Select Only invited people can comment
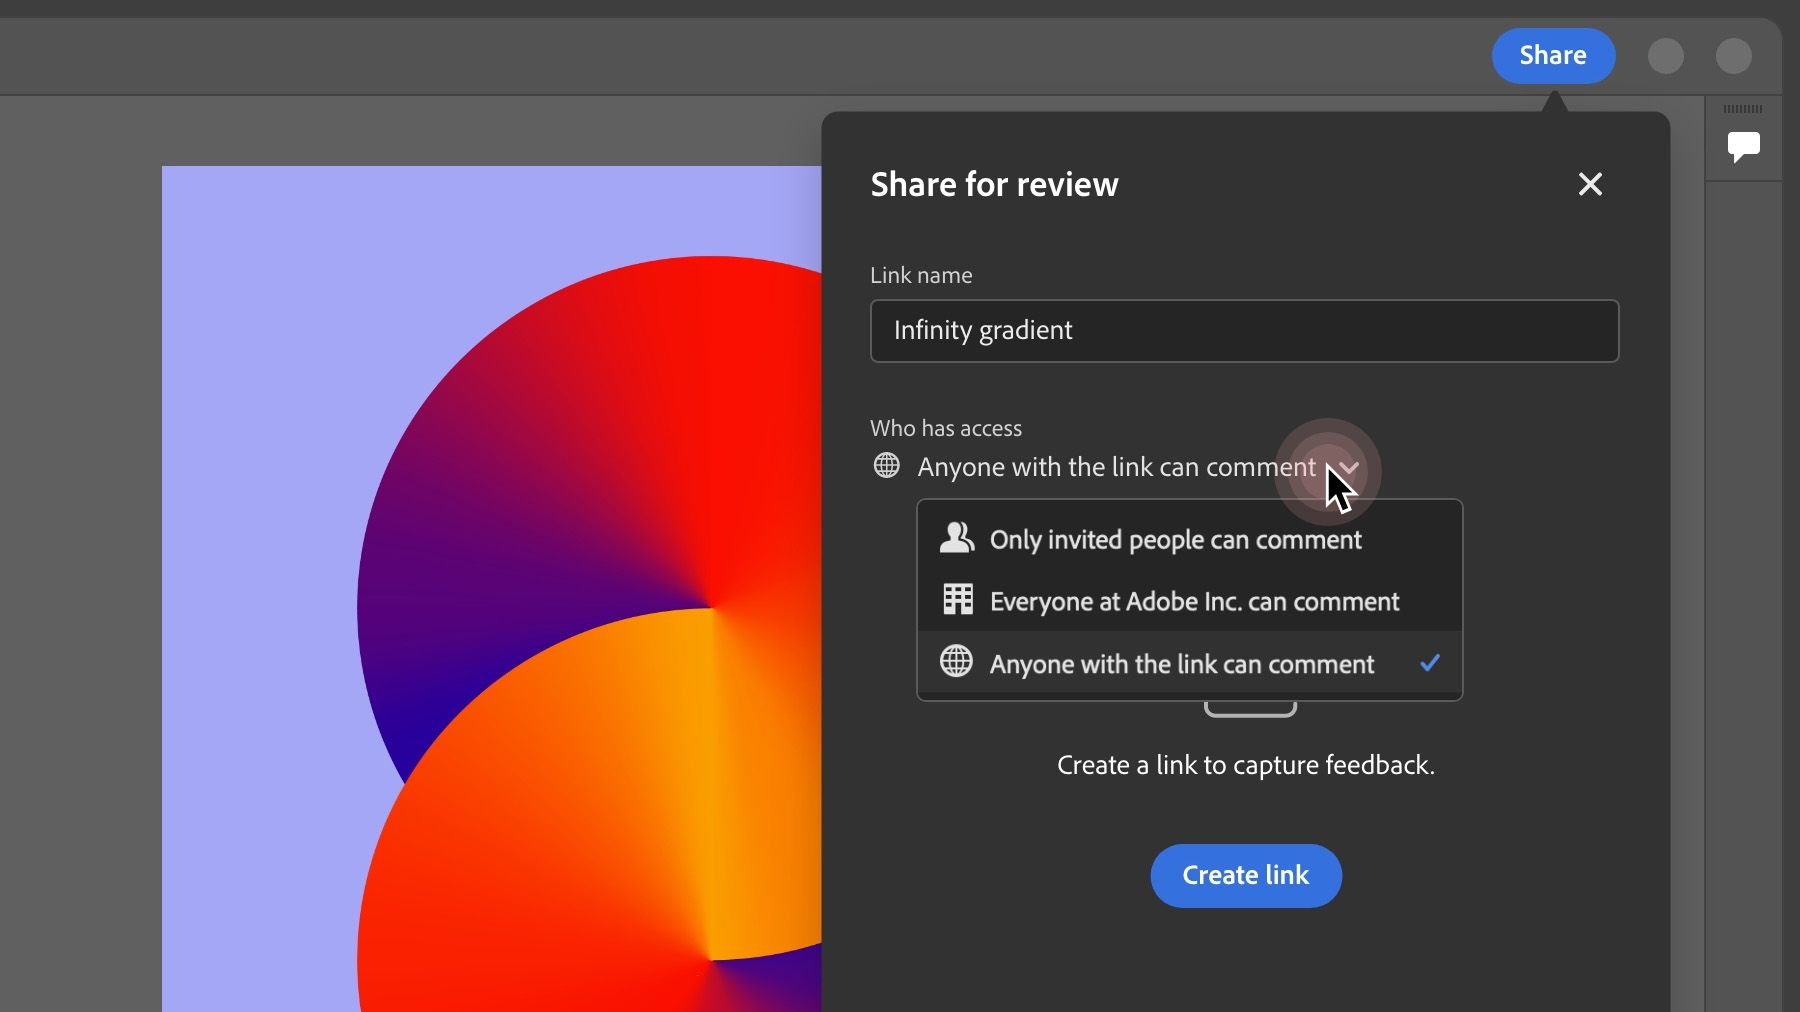Image resolution: width=1800 pixels, height=1012 pixels. [x=1190, y=540]
